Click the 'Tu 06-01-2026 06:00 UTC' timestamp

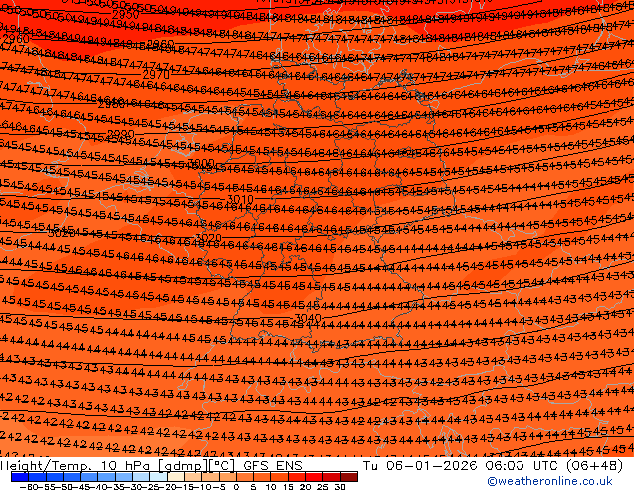(x=461, y=465)
